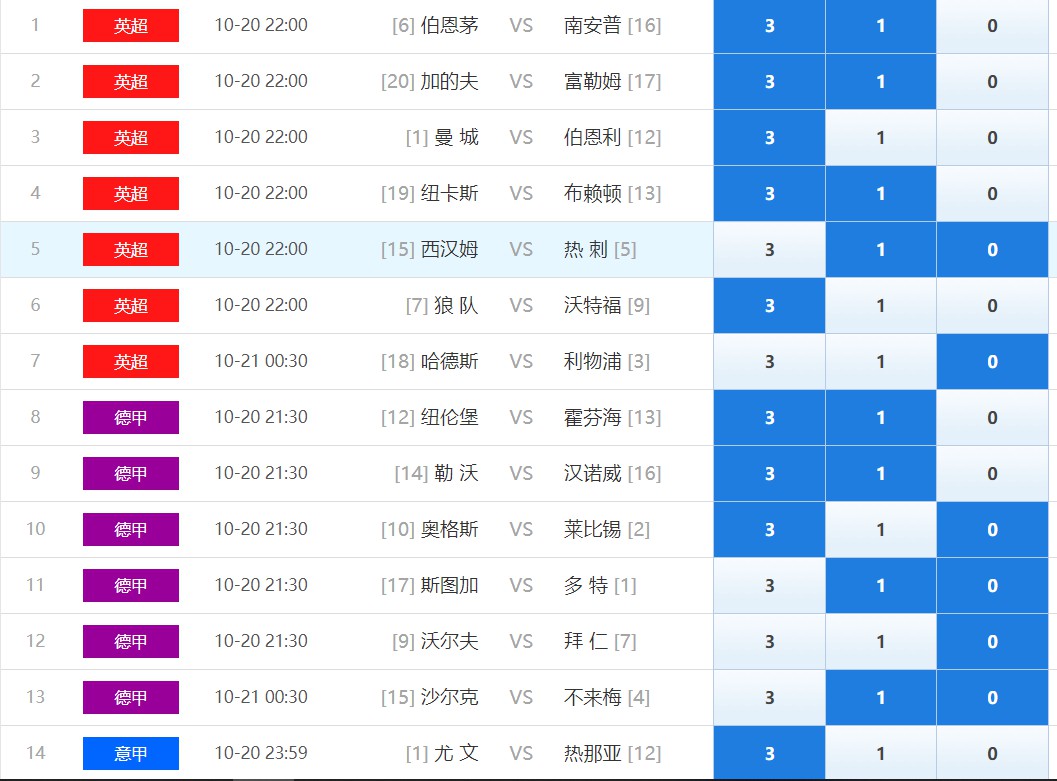This screenshot has width=1057, height=781.
Task: Toggle home win 3 for 曼城 vs 伯恩利
Action: (769, 137)
